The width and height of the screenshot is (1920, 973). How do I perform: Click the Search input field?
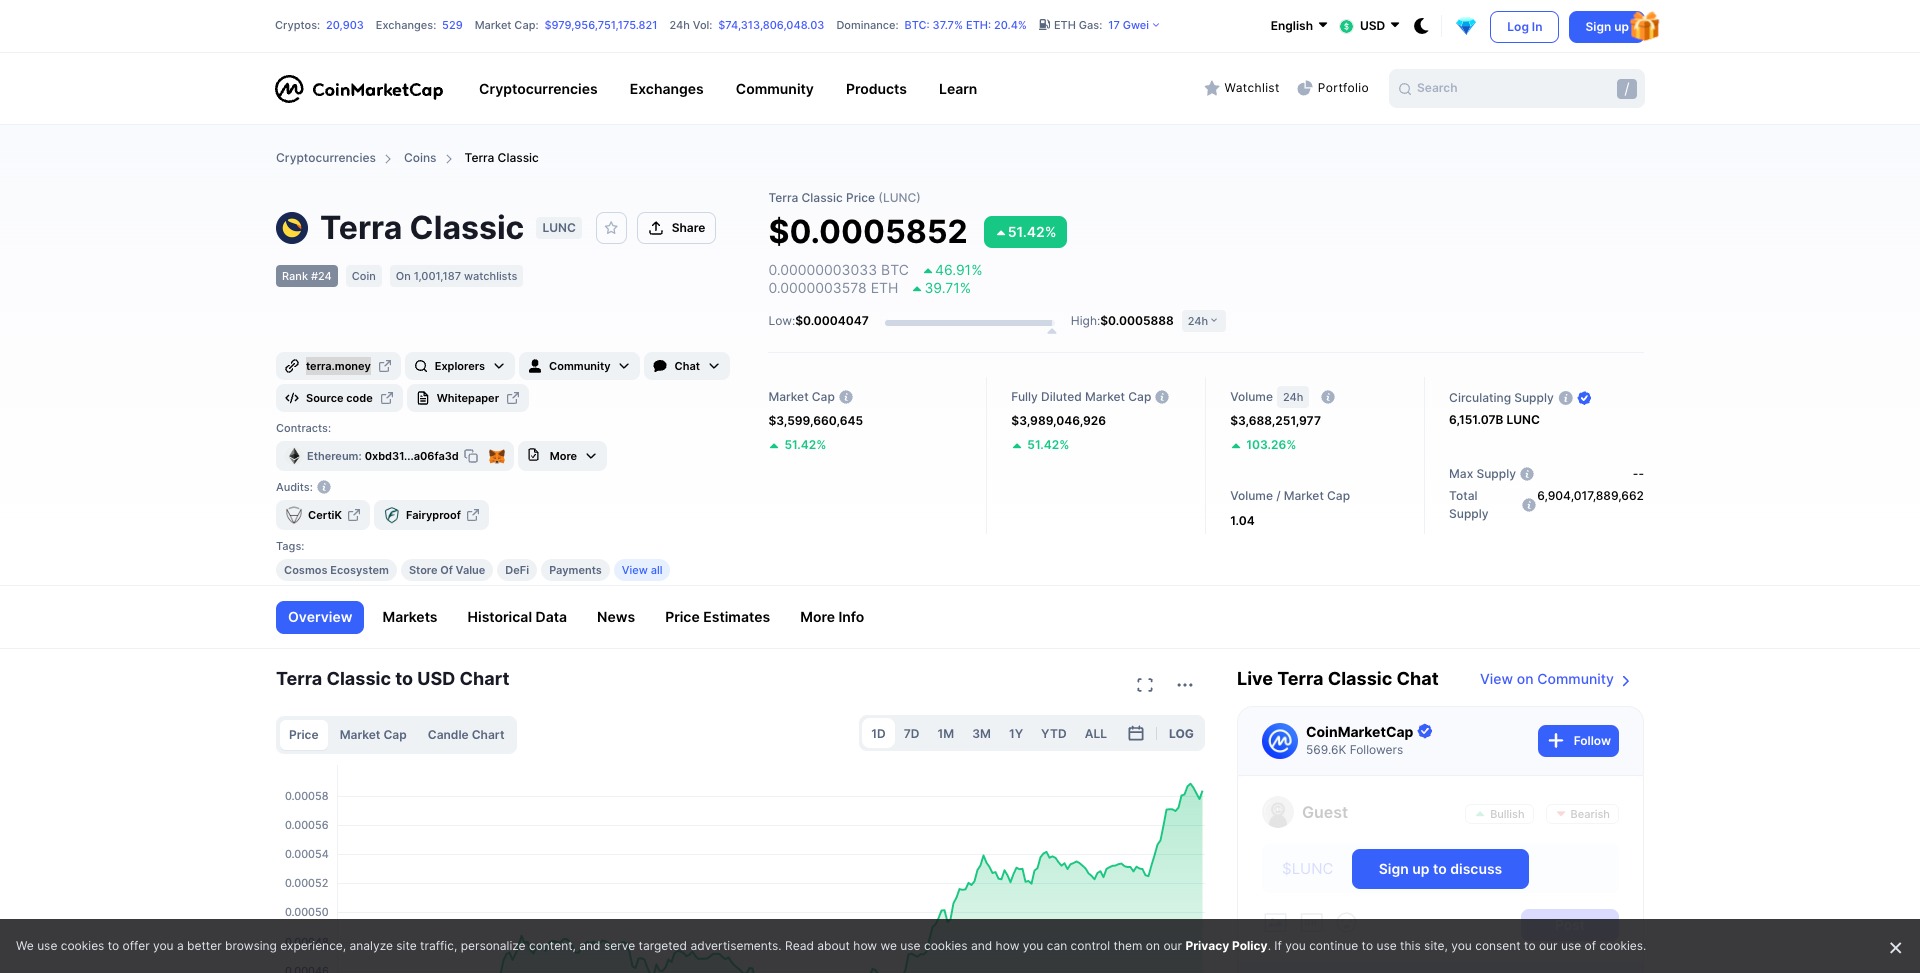[x=1516, y=88]
